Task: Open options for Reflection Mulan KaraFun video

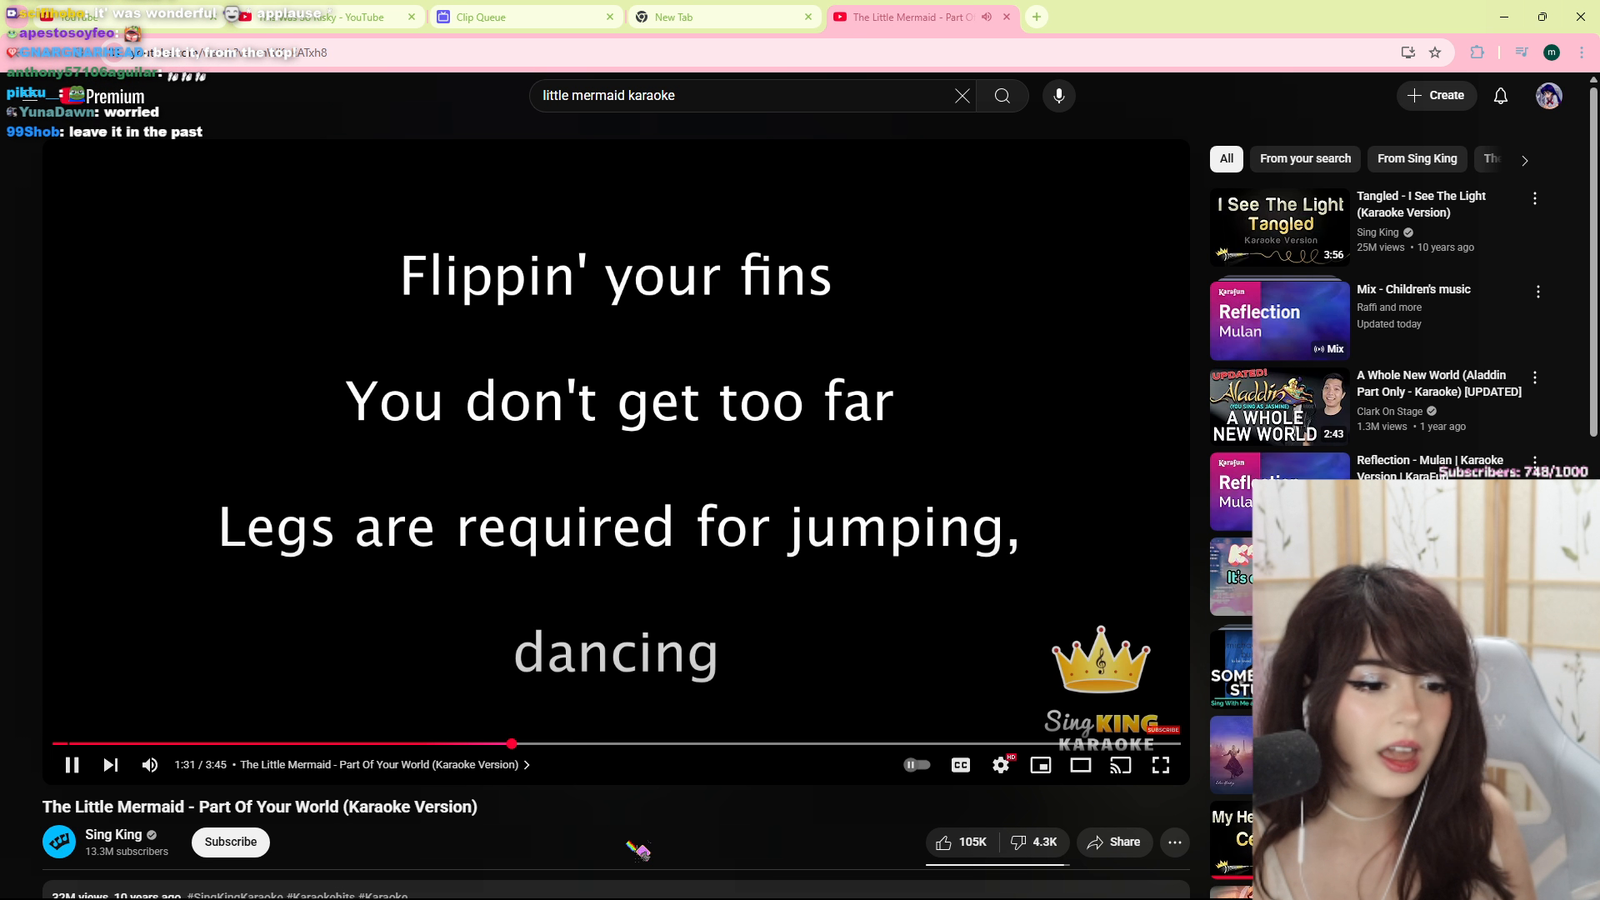Action: click(x=1535, y=463)
